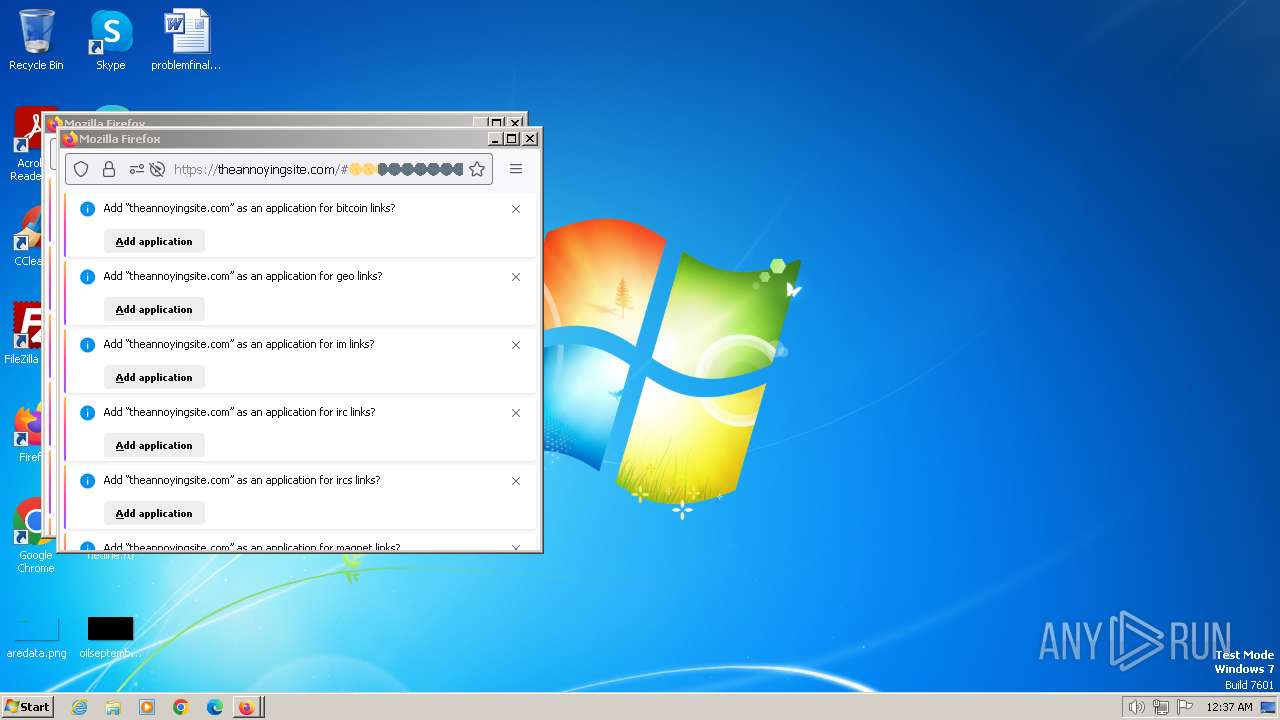The image size is (1280, 720).
Task: Minimize the front Mozilla Firefox window
Action: pos(494,139)
